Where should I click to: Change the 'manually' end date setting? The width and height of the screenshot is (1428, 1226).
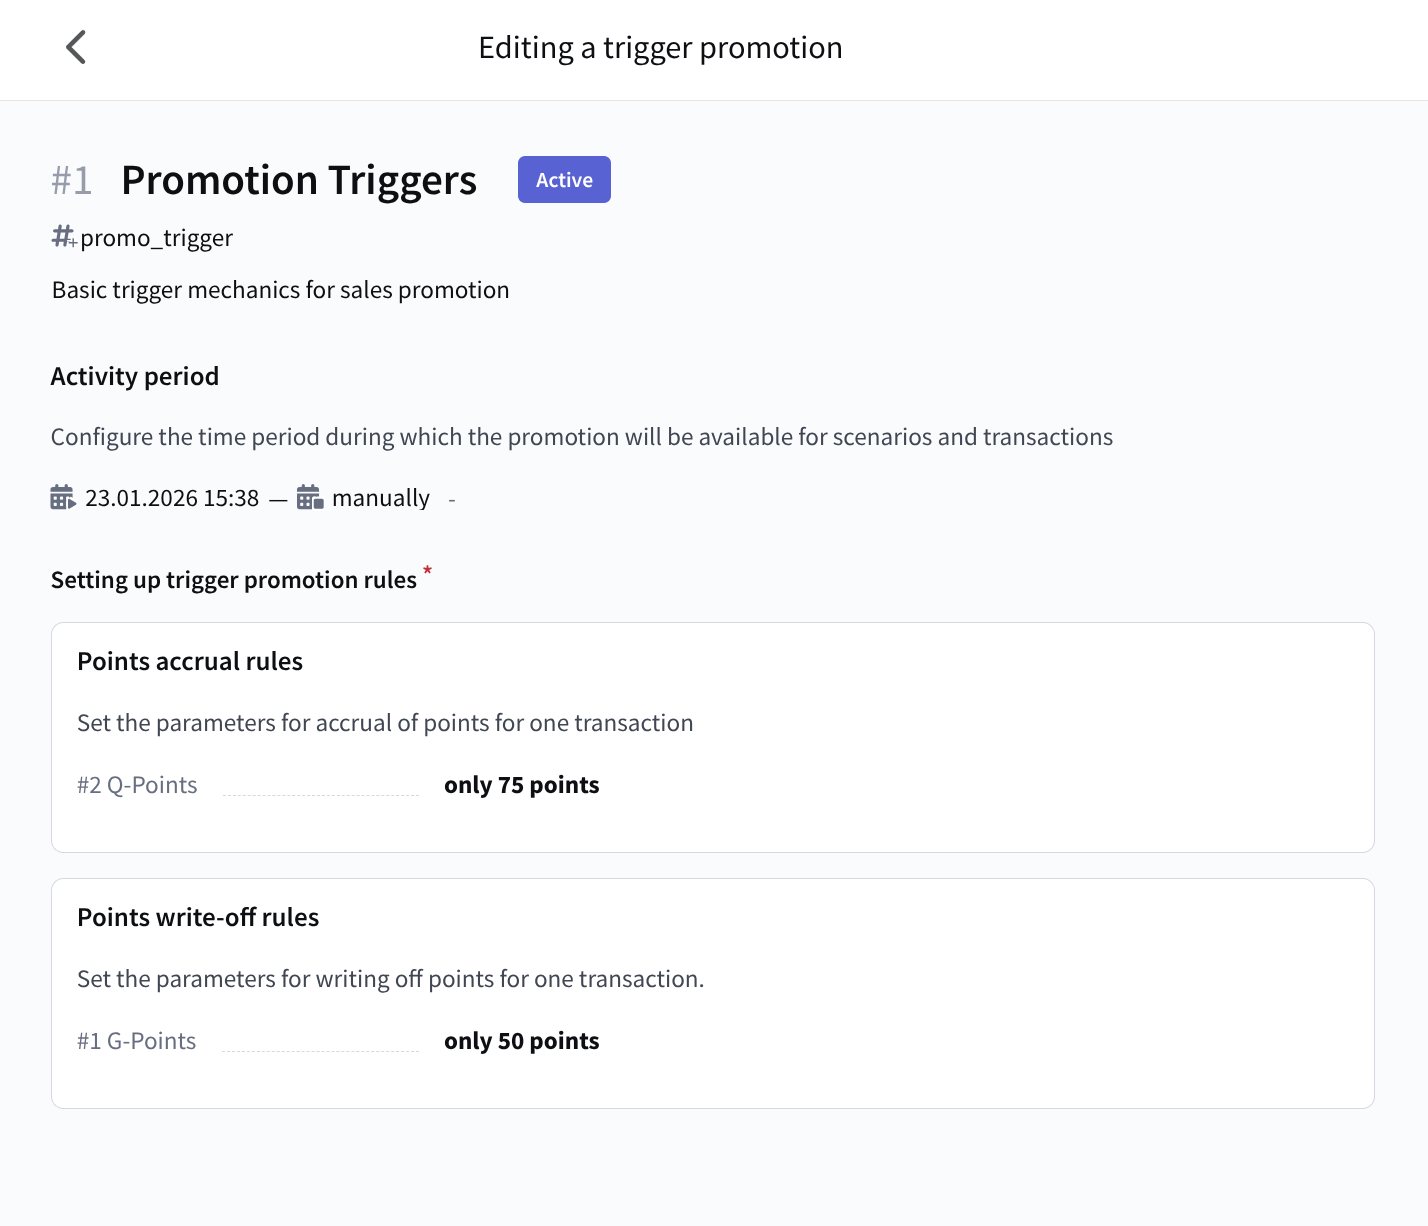click(381, 498)
